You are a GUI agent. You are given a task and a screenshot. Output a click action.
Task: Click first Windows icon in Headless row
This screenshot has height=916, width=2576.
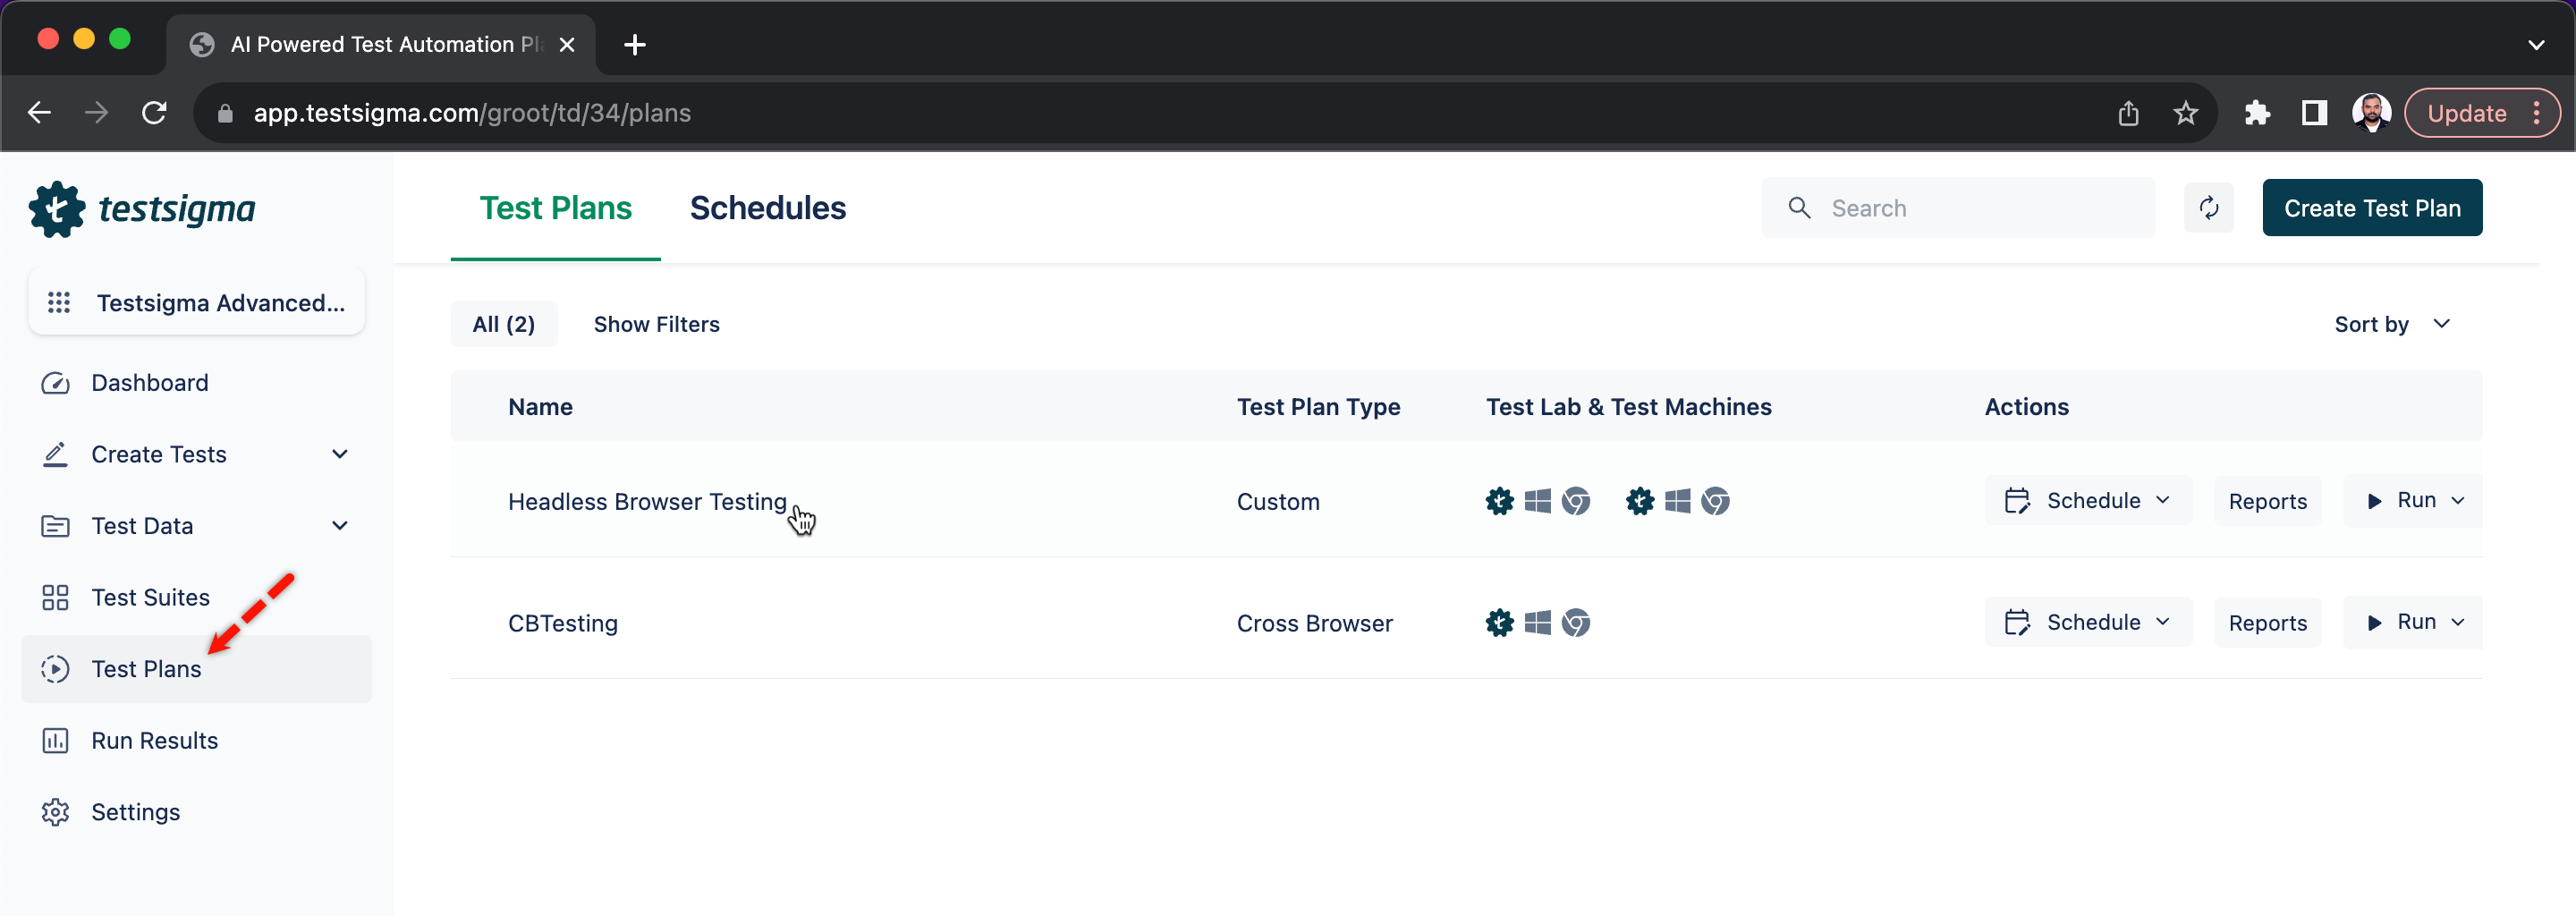click(x=1537, y=501)
